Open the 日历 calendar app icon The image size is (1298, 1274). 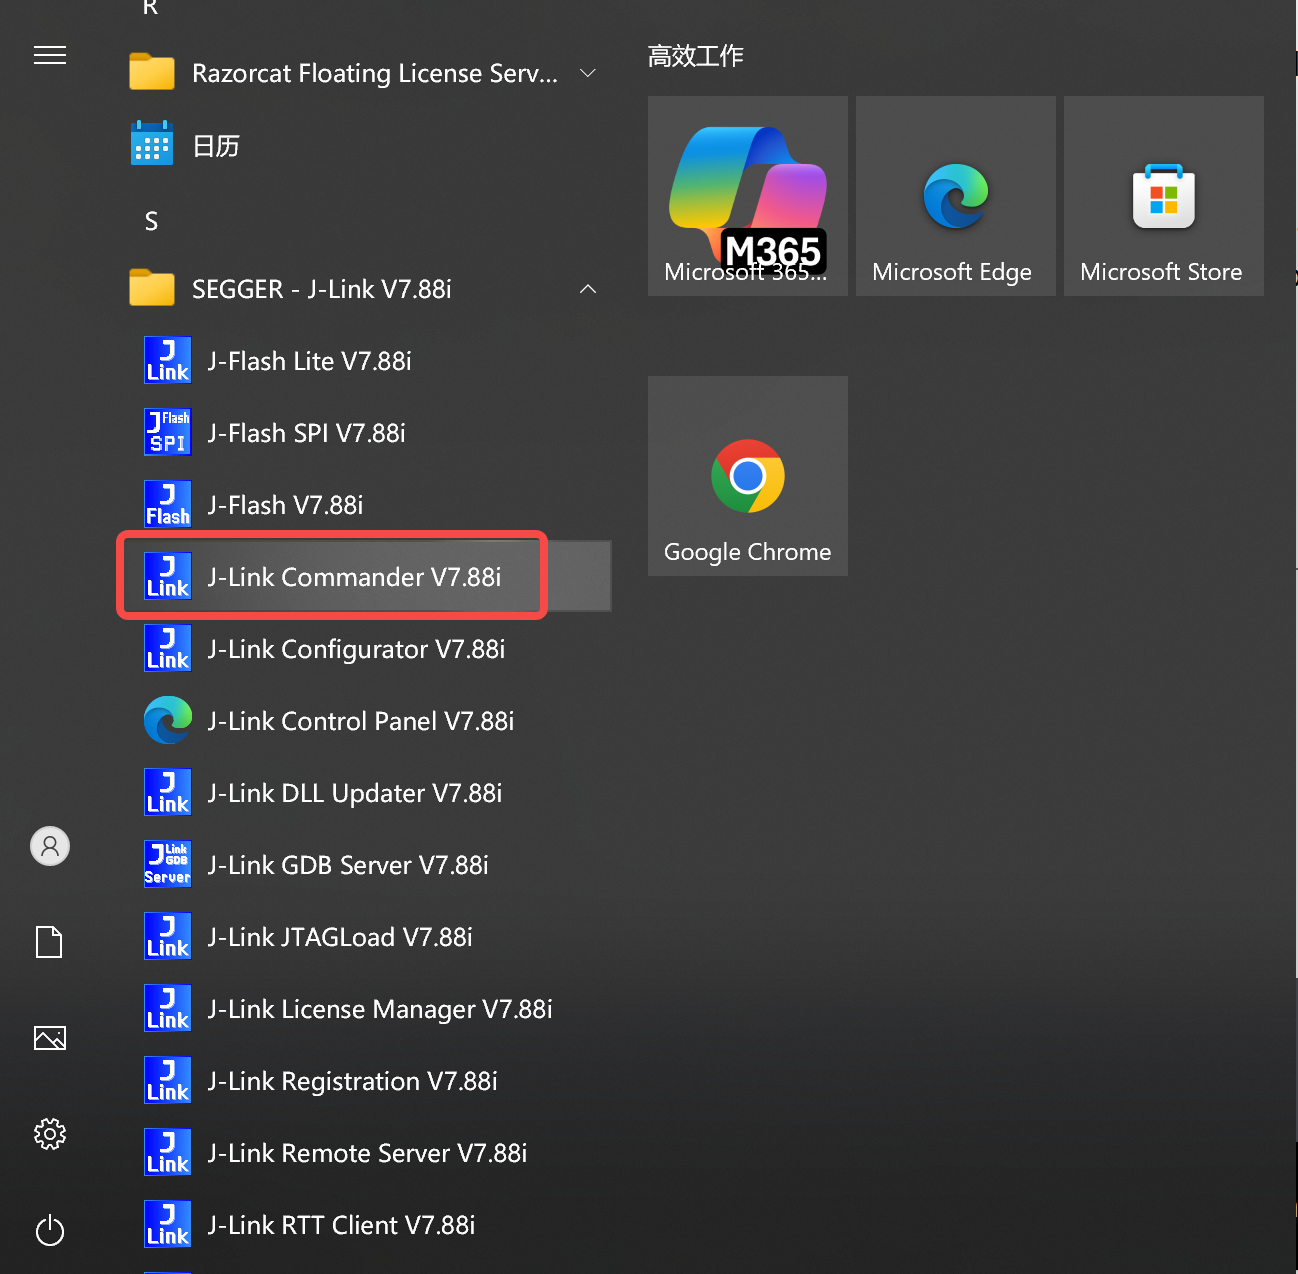pyautogui.click(x=152, y=144)
